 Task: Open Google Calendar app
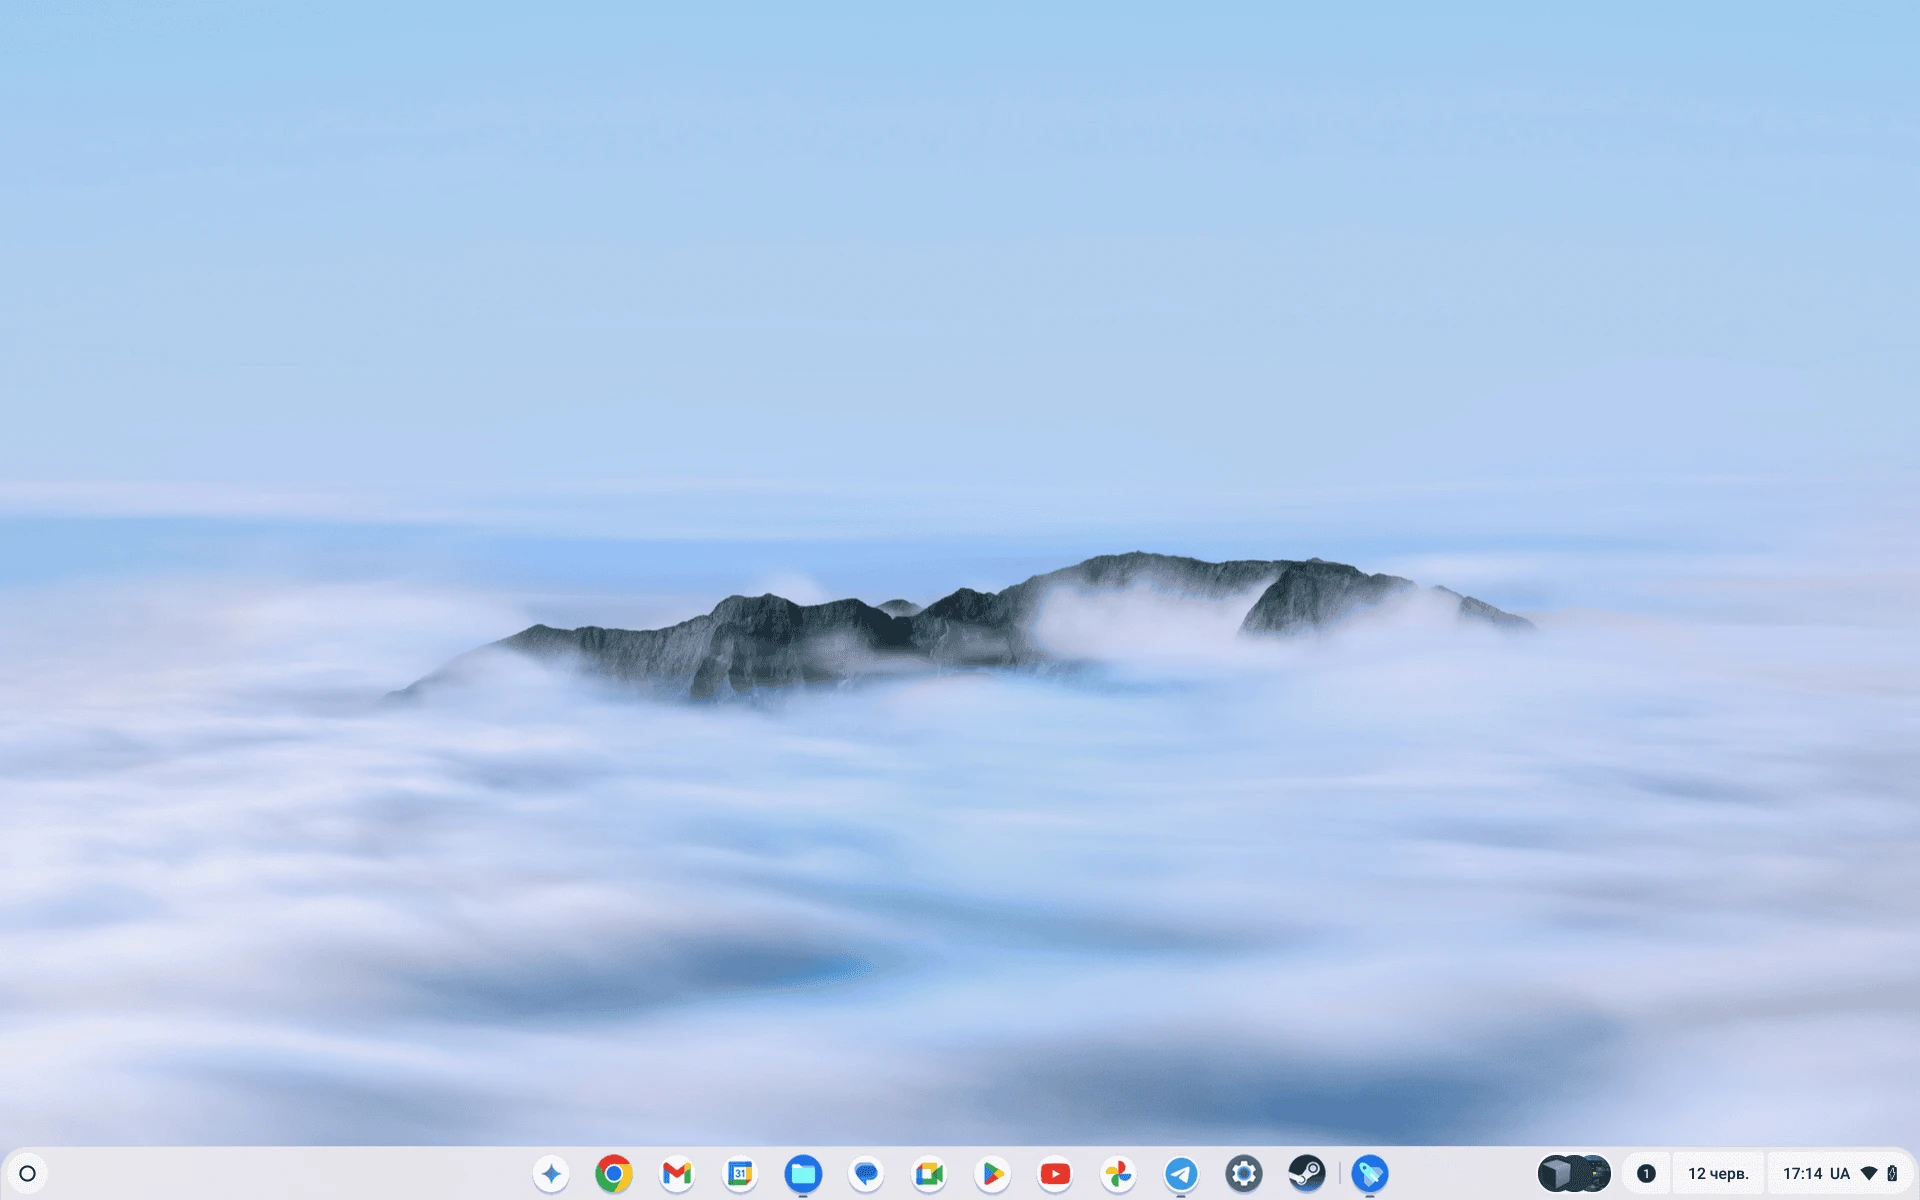click(740, 1173)
